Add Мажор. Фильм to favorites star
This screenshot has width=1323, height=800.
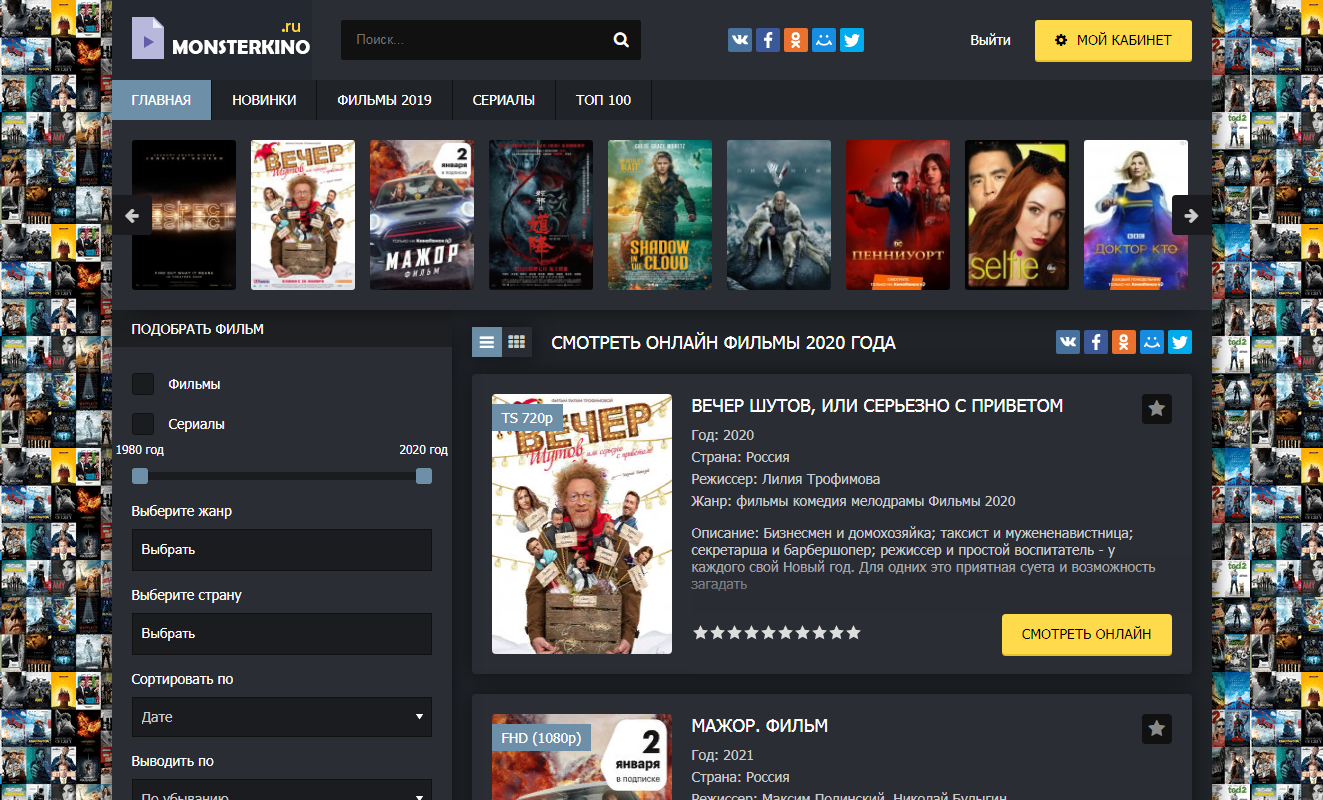(x=1157, y=729)
